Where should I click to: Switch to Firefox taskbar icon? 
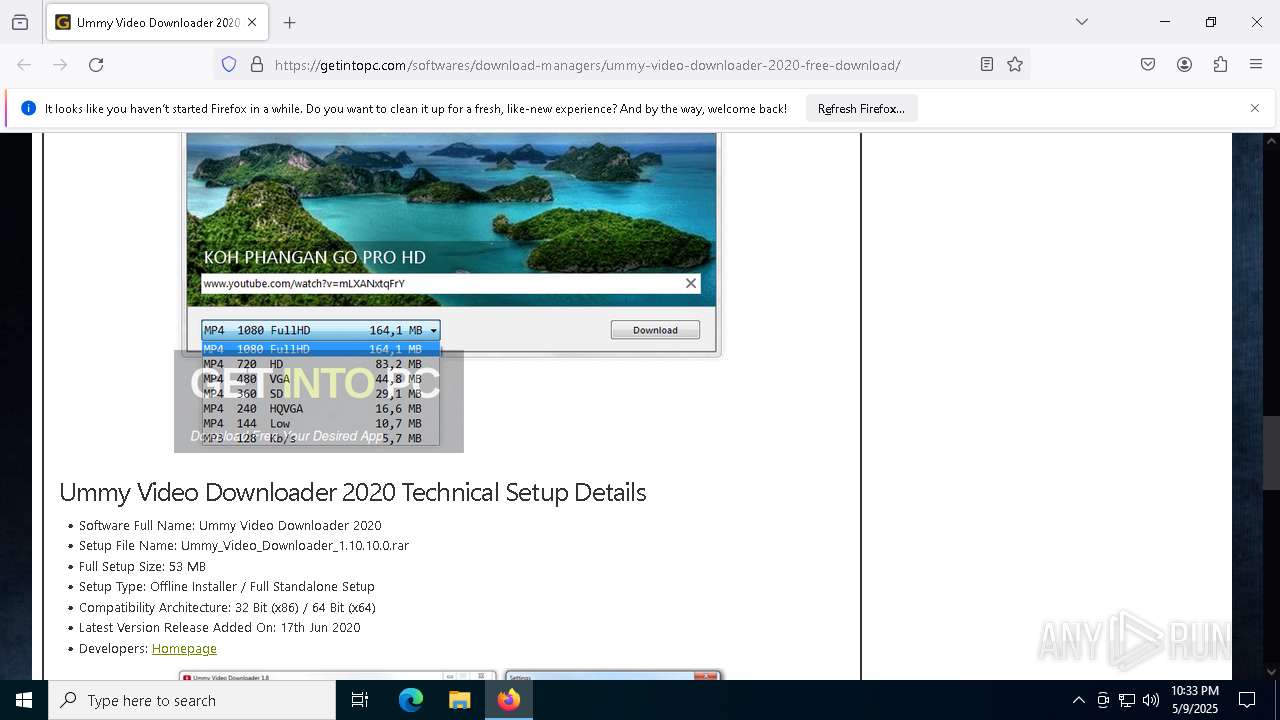[x=509, y=700]
